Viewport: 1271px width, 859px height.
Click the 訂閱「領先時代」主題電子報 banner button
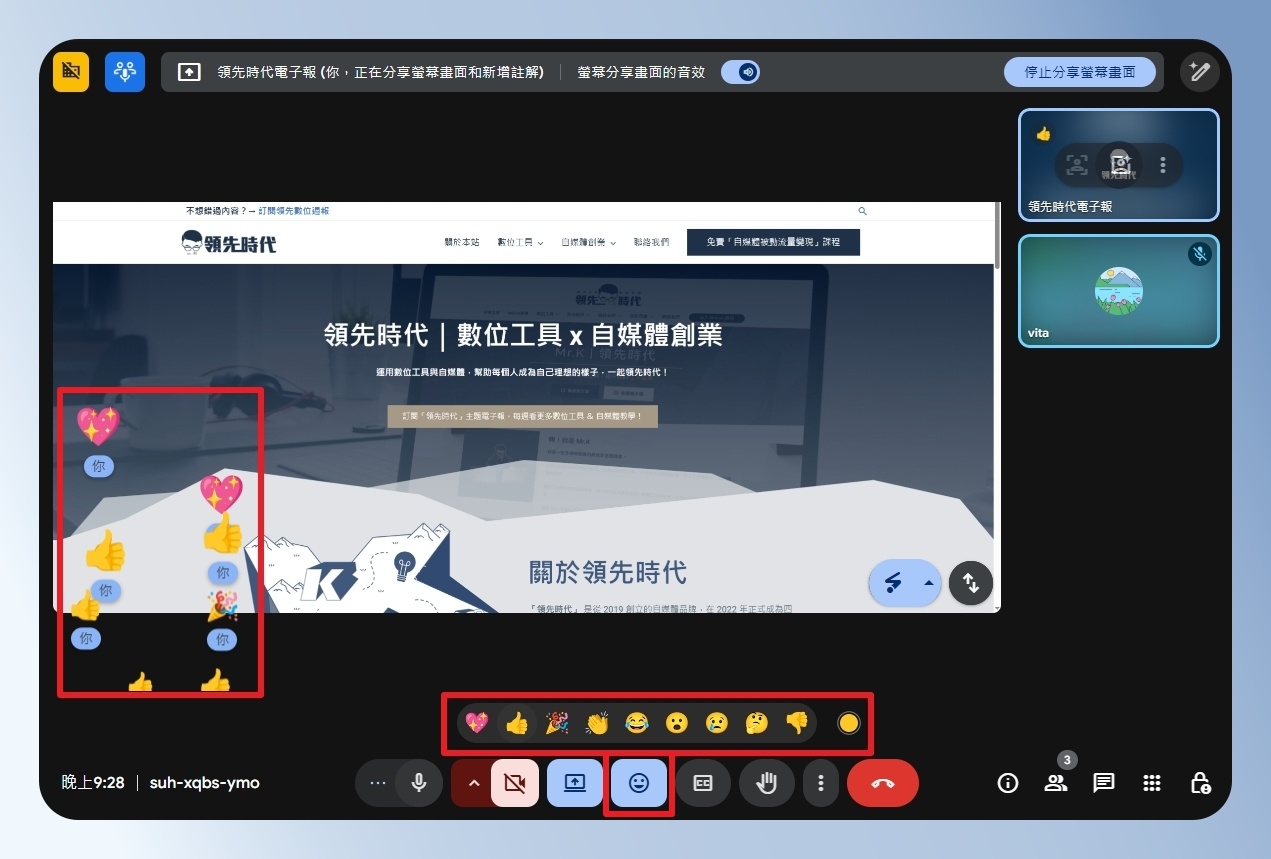point(522,416)
